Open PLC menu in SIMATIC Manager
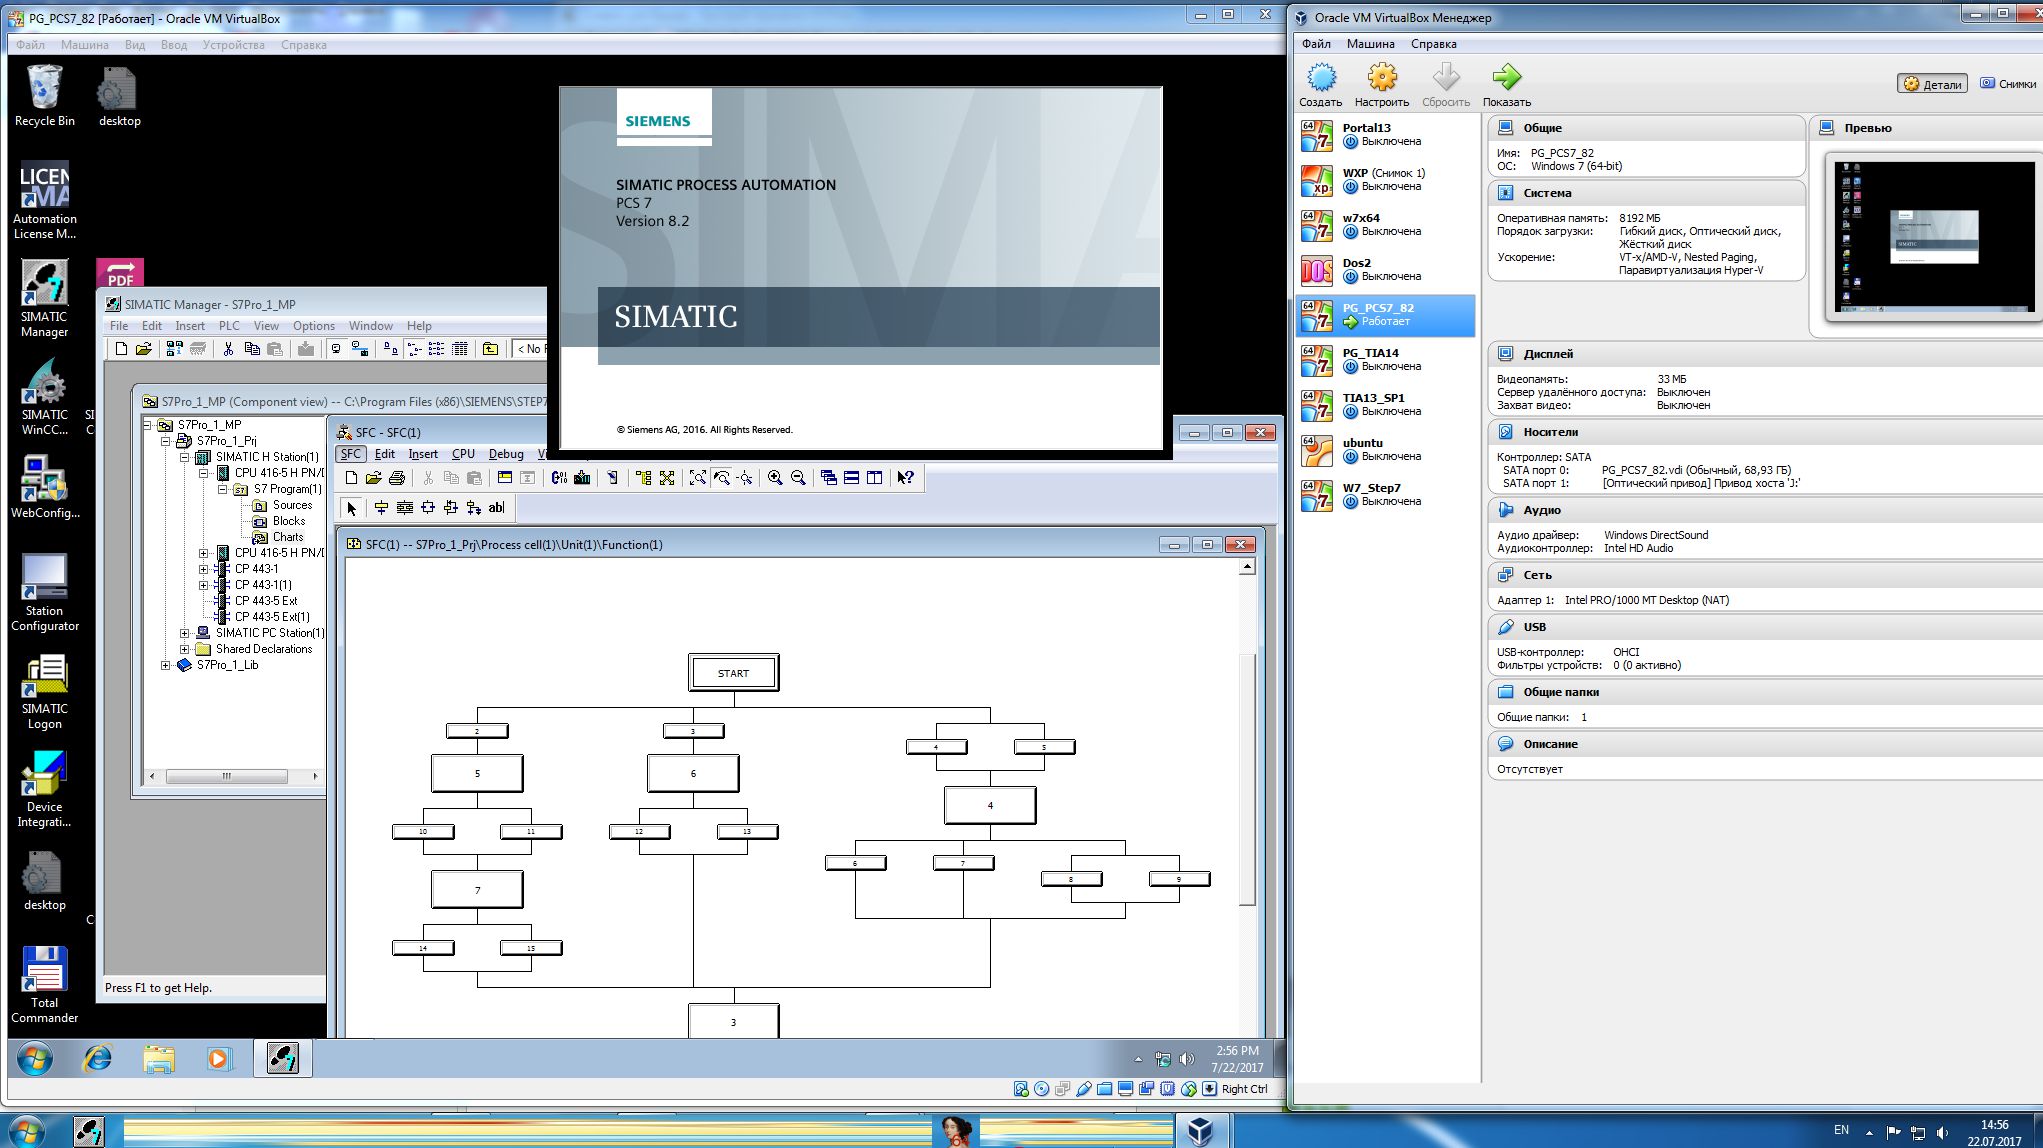The width and height of the screenshot is (2043, 1148). (229, 326)
